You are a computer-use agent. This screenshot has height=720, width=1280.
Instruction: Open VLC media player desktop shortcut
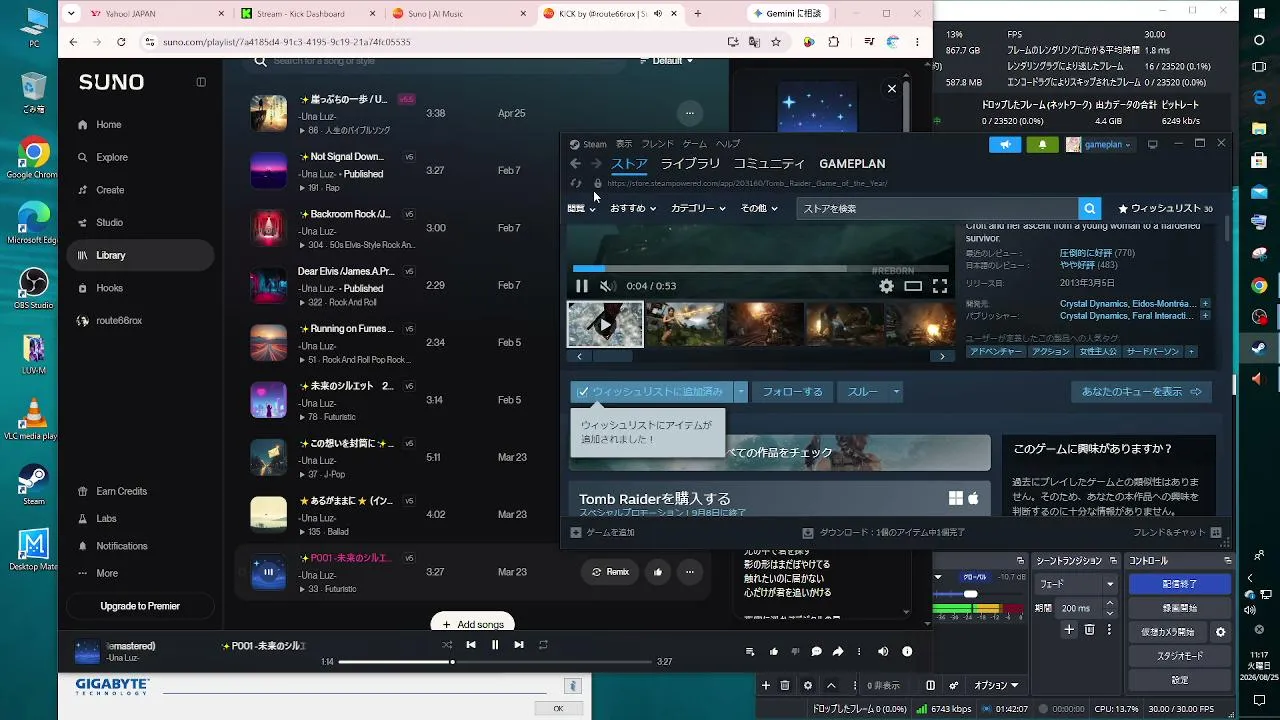33,419
